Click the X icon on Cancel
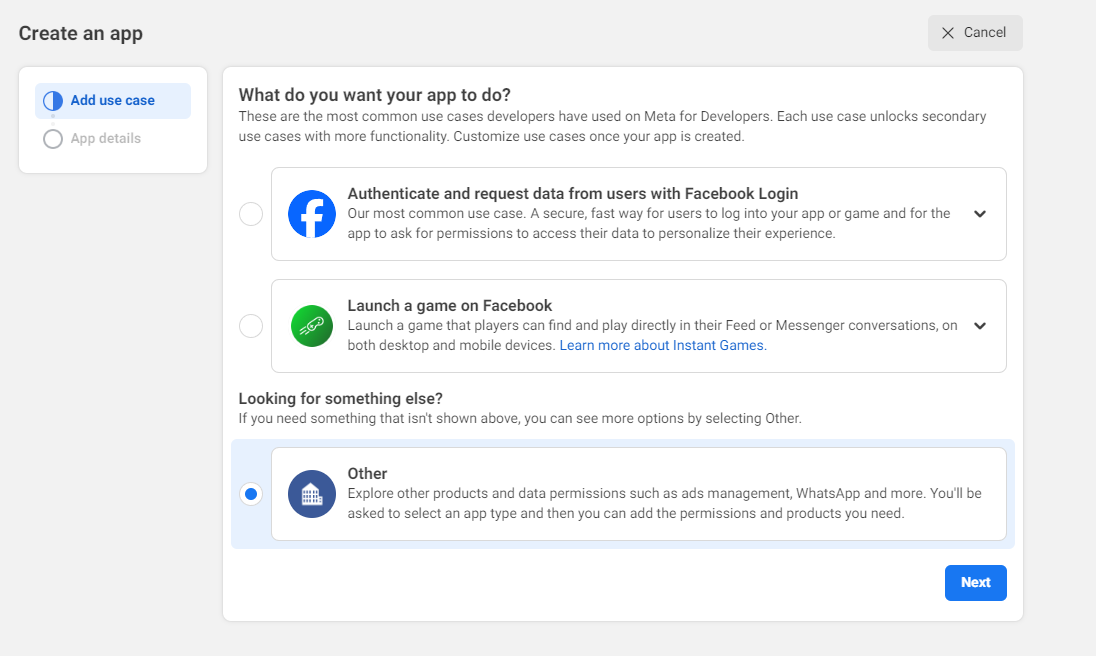Screen dimensions: 1096x656 pos(948,33)
